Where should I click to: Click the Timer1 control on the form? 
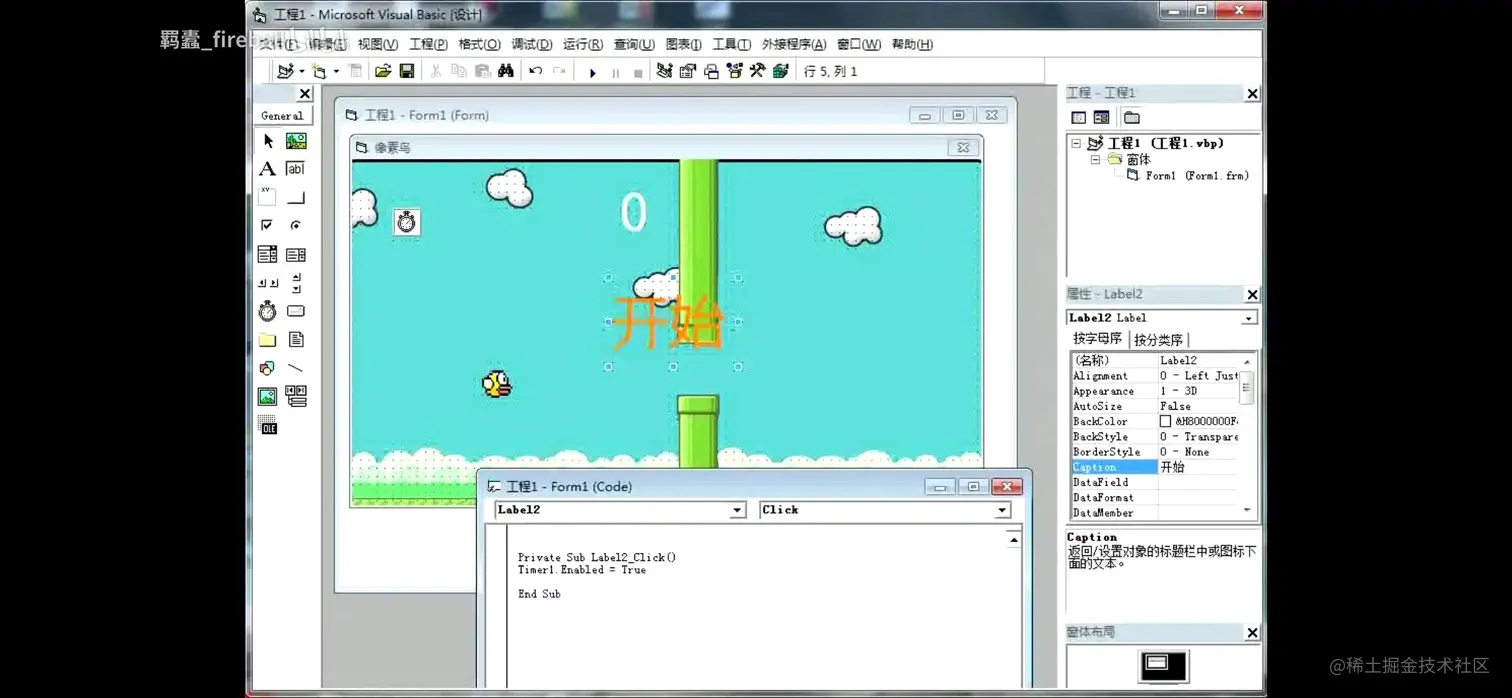[x=406, y=221]
